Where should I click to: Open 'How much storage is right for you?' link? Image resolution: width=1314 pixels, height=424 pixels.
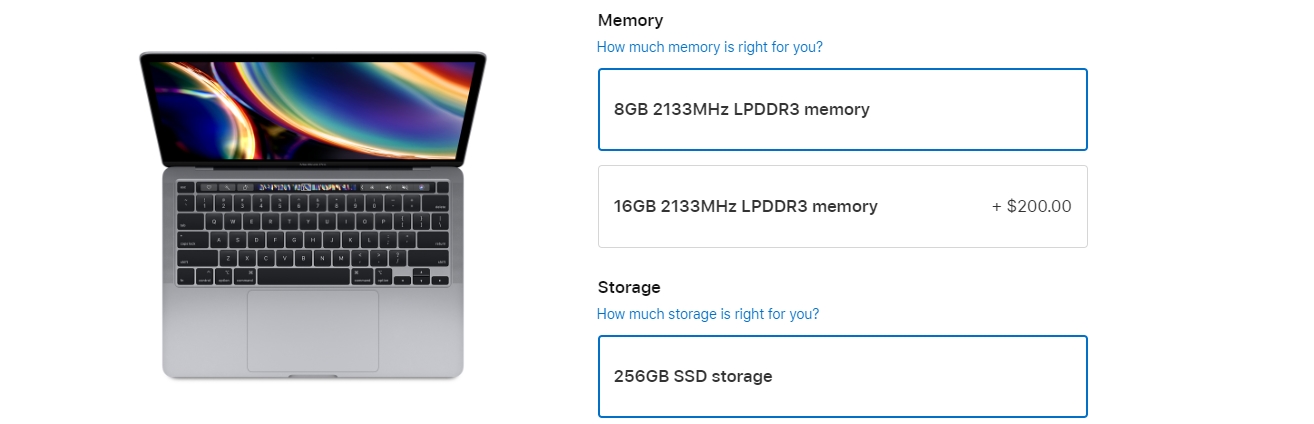point(707,314)
